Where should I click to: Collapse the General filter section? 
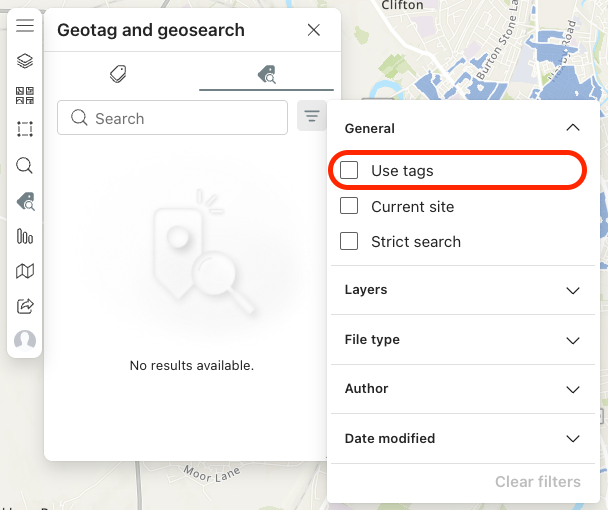[572, 128]
